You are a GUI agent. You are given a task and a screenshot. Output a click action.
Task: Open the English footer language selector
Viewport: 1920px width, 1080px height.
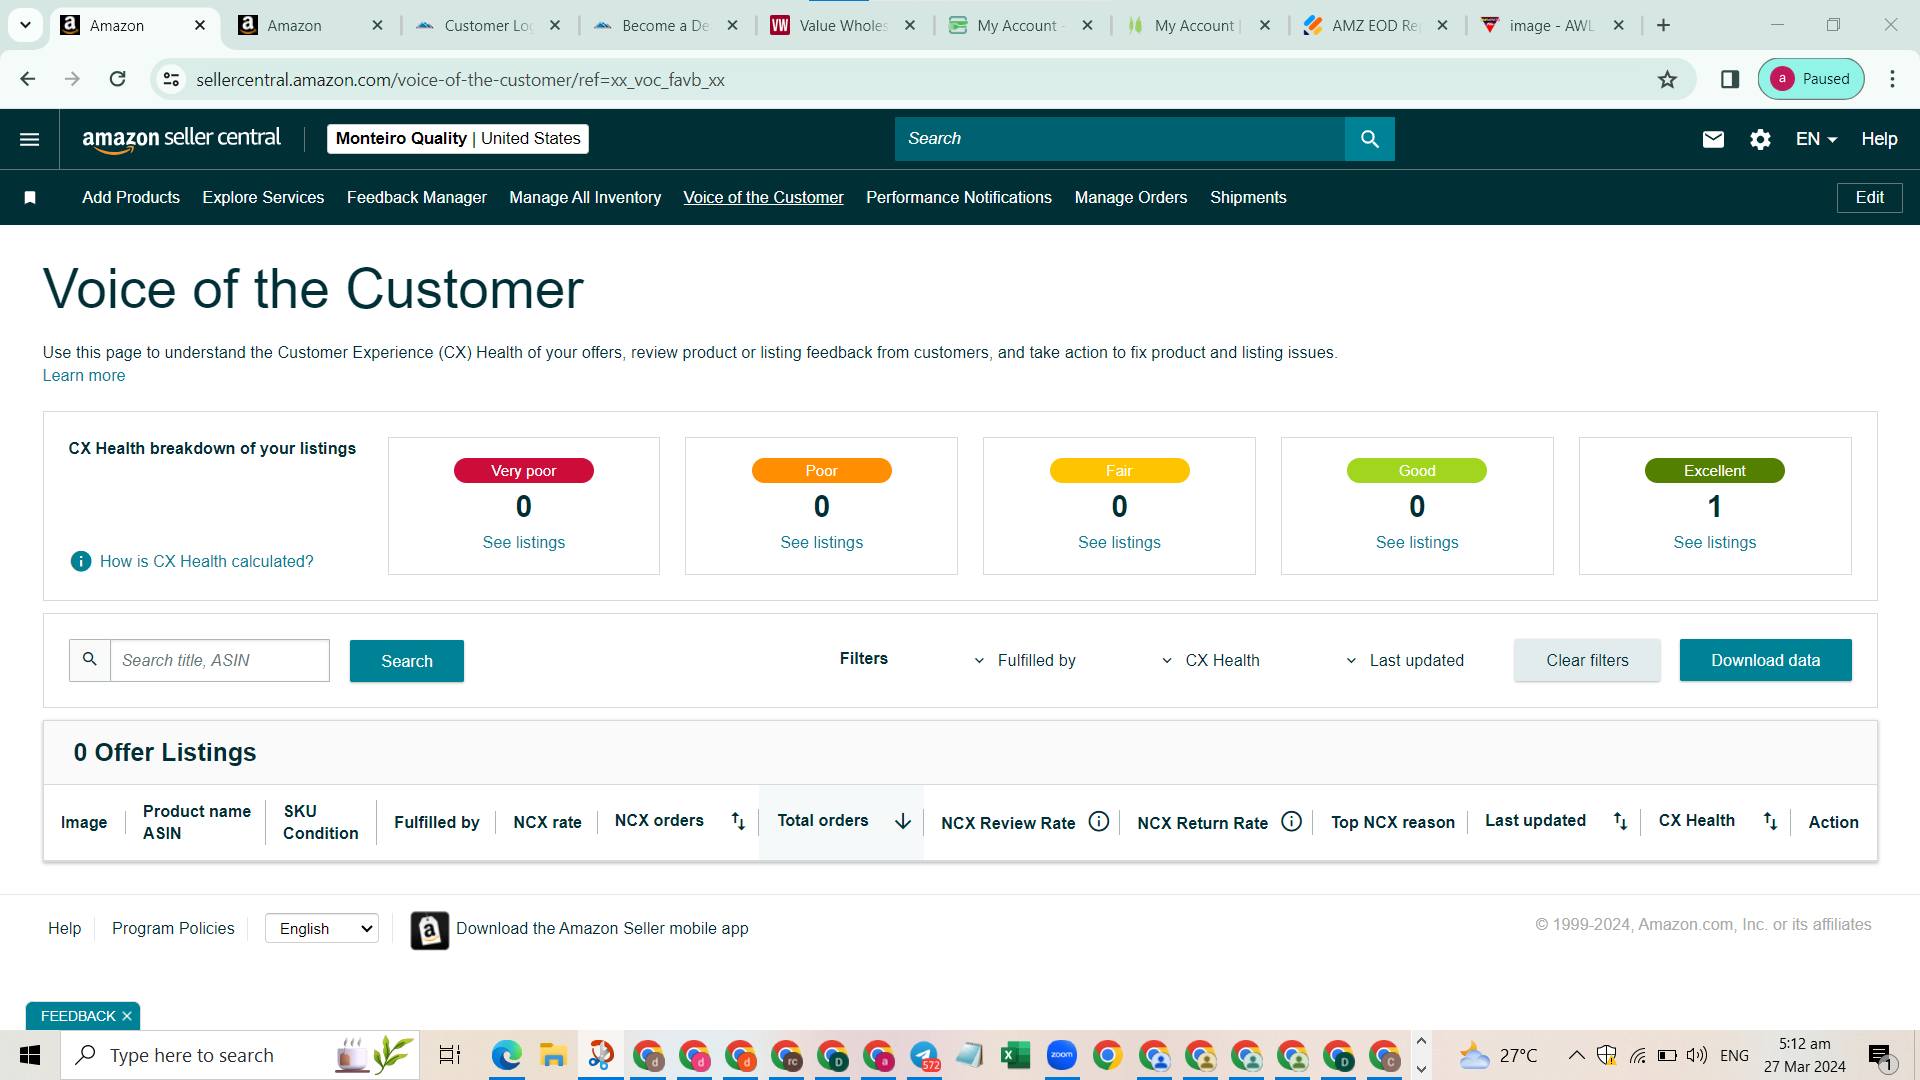coord(322,928)
